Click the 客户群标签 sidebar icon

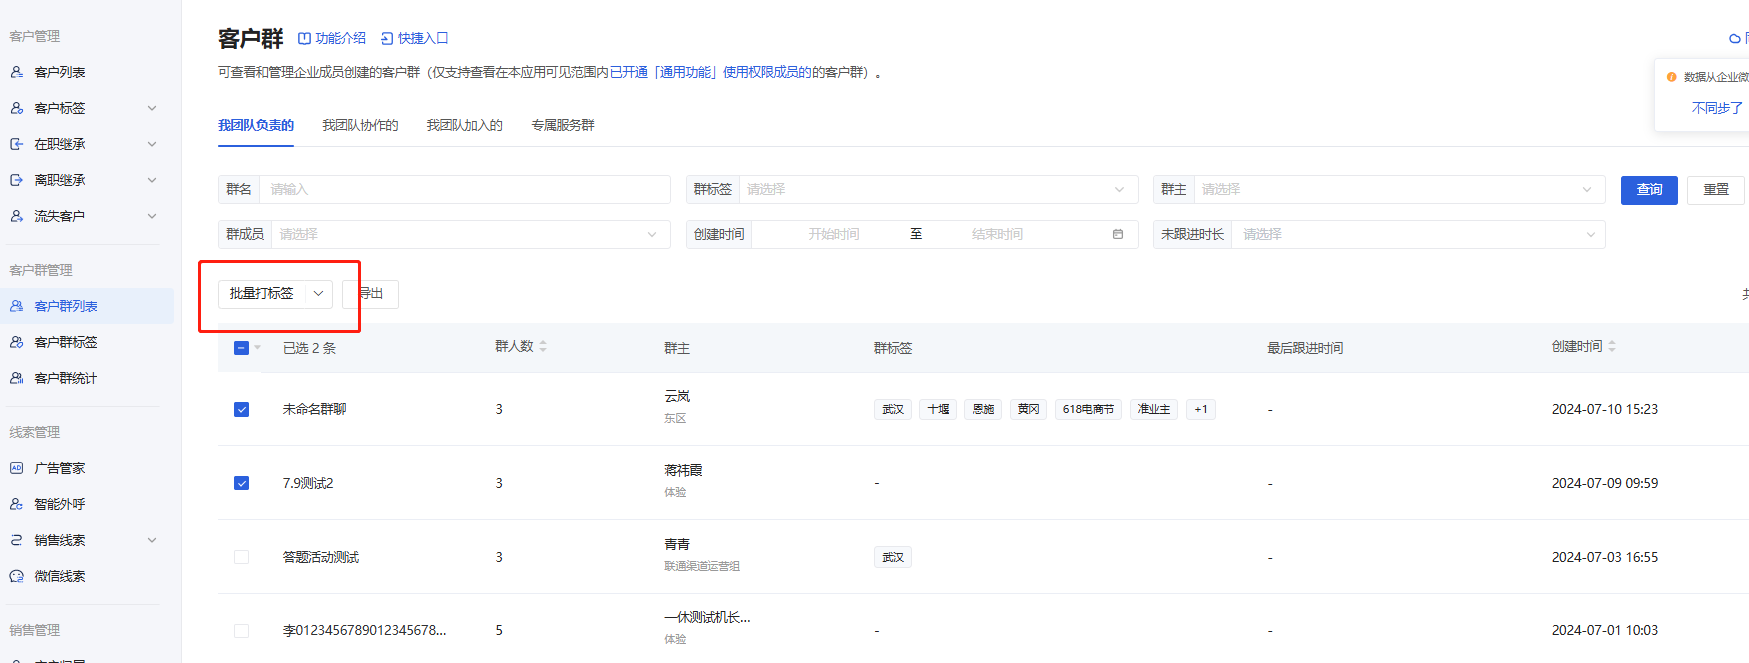(17, 342)
